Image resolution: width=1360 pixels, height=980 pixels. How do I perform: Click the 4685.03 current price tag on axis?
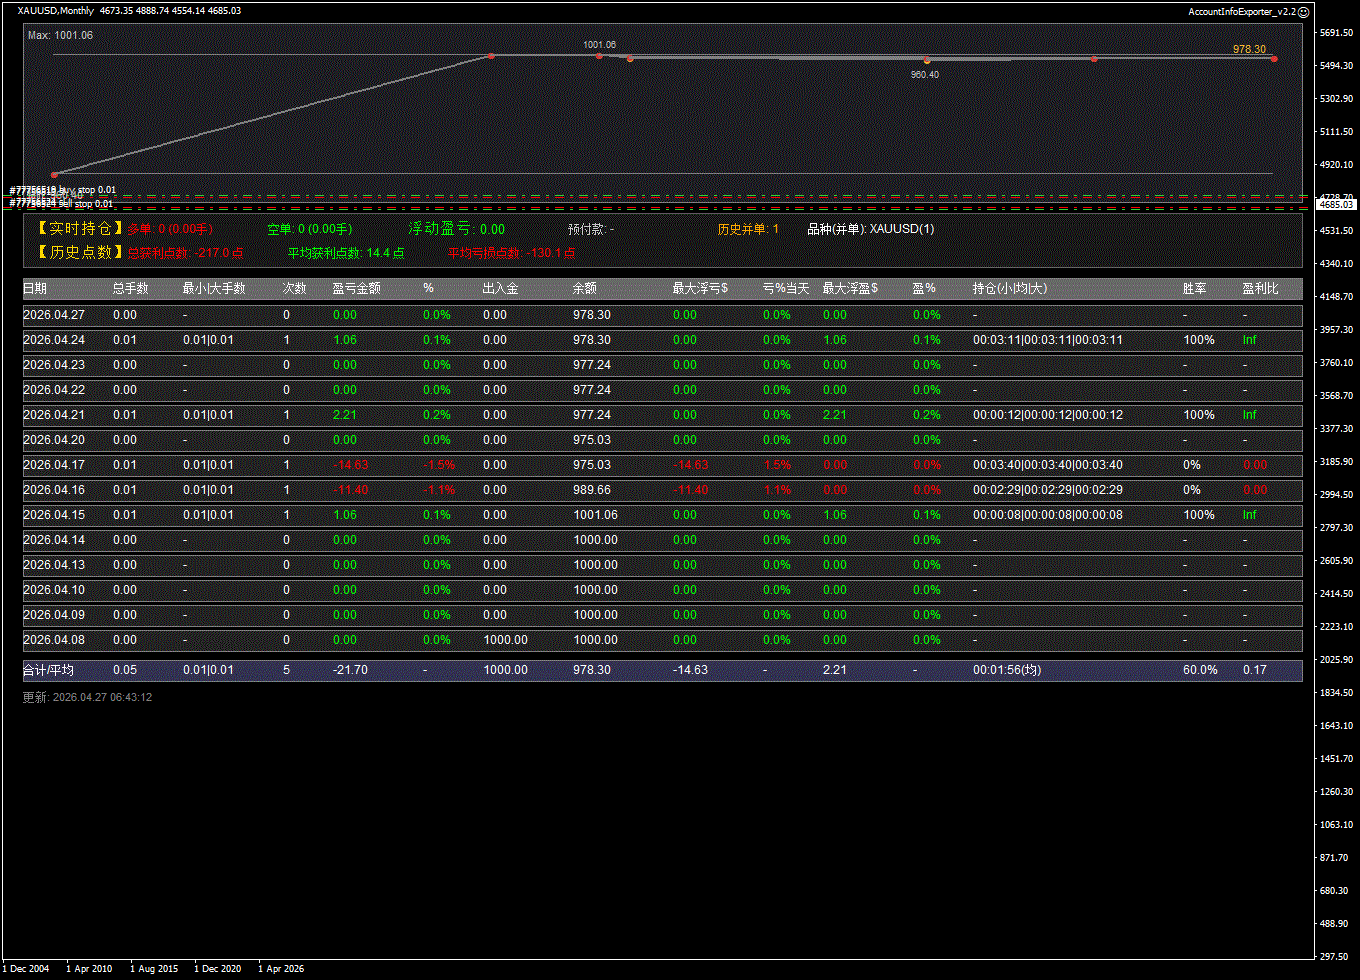click(1336, 204)
